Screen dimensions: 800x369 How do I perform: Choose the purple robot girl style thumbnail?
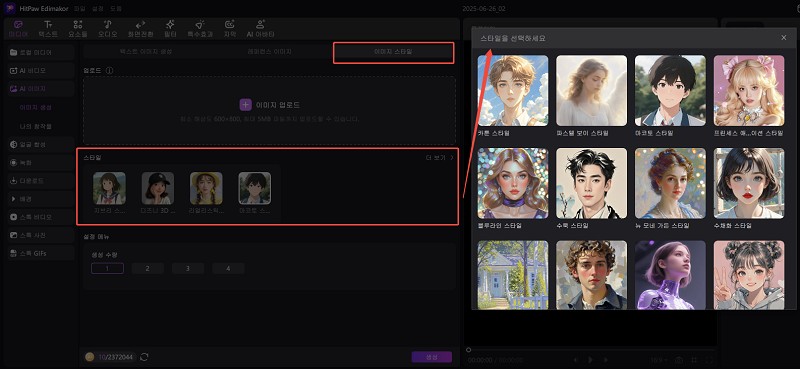tap(670, 275)
